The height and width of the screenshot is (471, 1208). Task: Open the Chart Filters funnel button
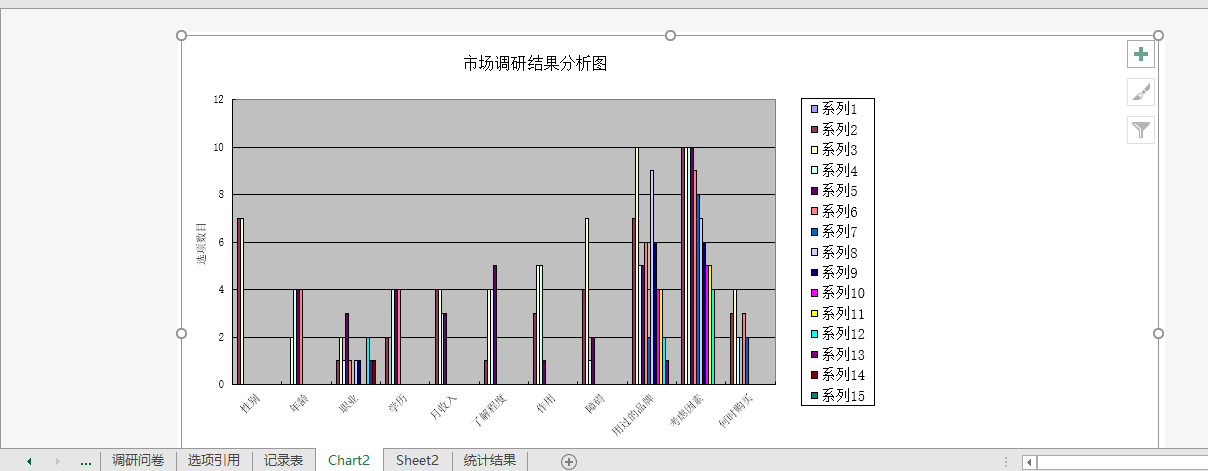[1141, 129]
